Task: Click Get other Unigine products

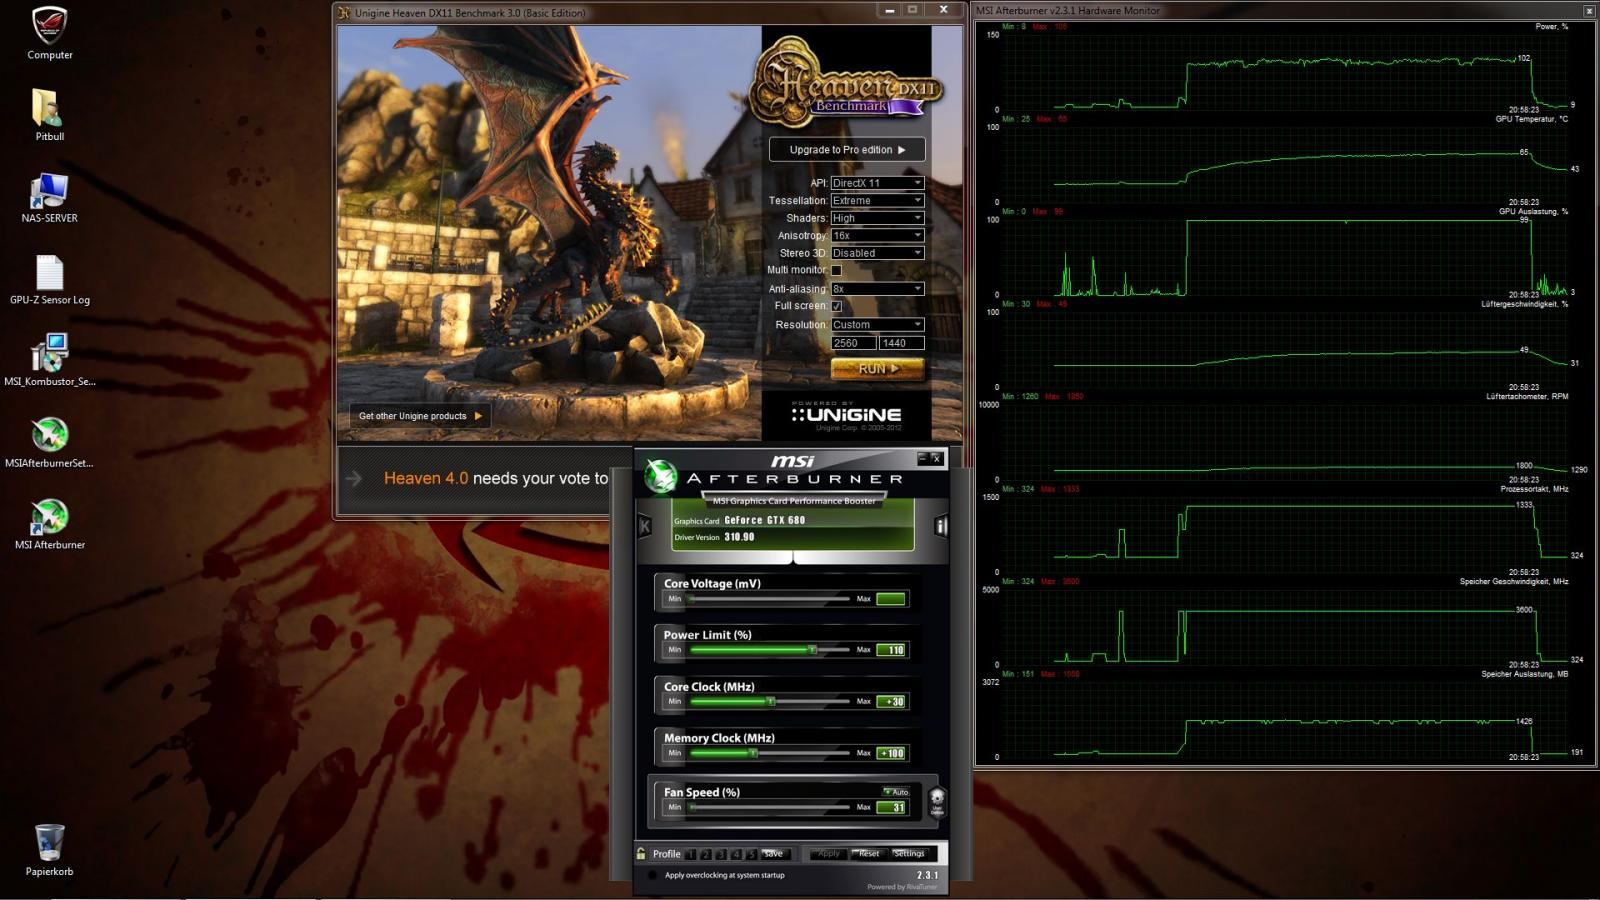Action: pos(419,416)
